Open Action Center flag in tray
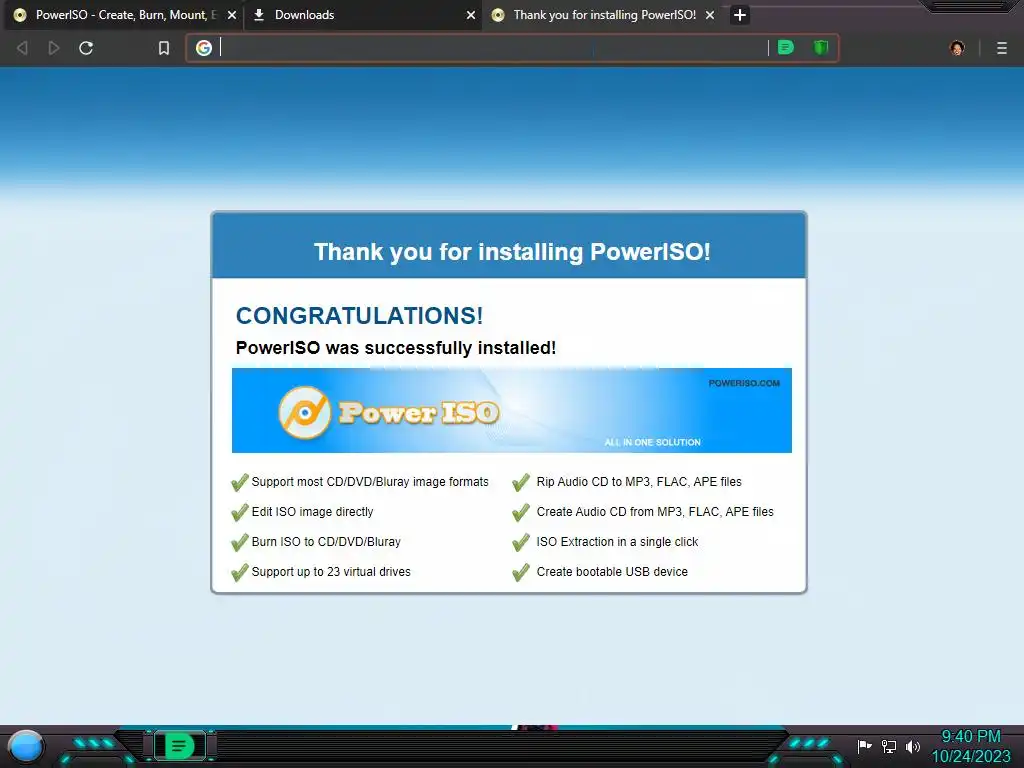Viewport: 1024px width, 768px height. click(864, 746)
